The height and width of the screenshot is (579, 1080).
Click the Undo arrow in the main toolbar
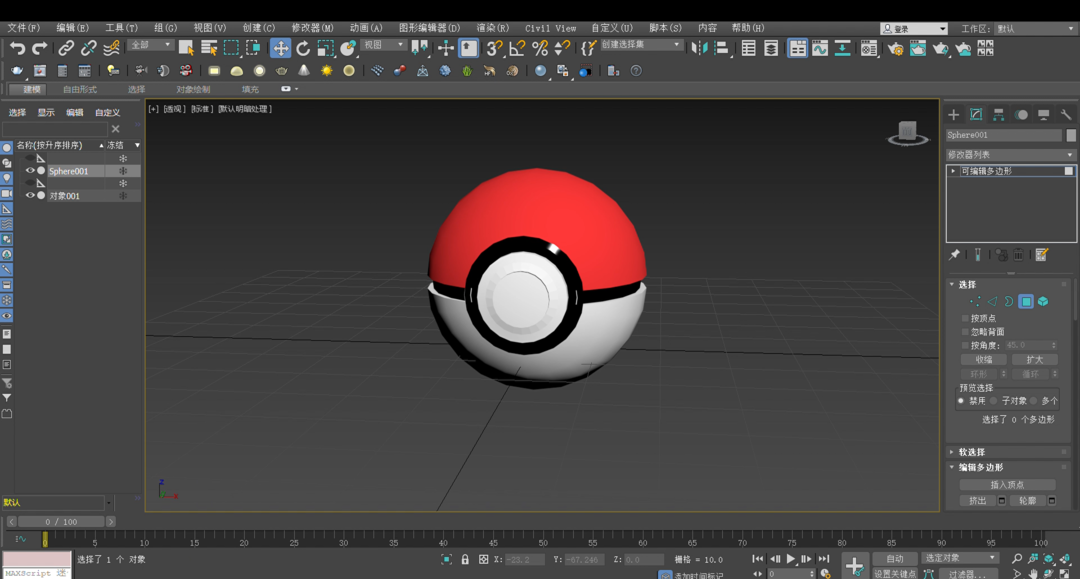tap(17, 48)
